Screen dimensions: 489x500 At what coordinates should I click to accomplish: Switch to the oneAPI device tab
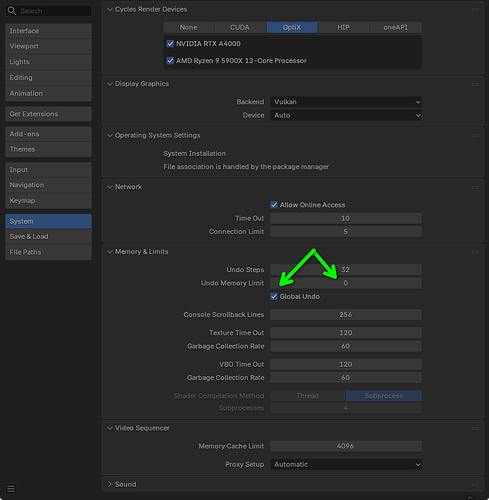[x=396, y=27]
